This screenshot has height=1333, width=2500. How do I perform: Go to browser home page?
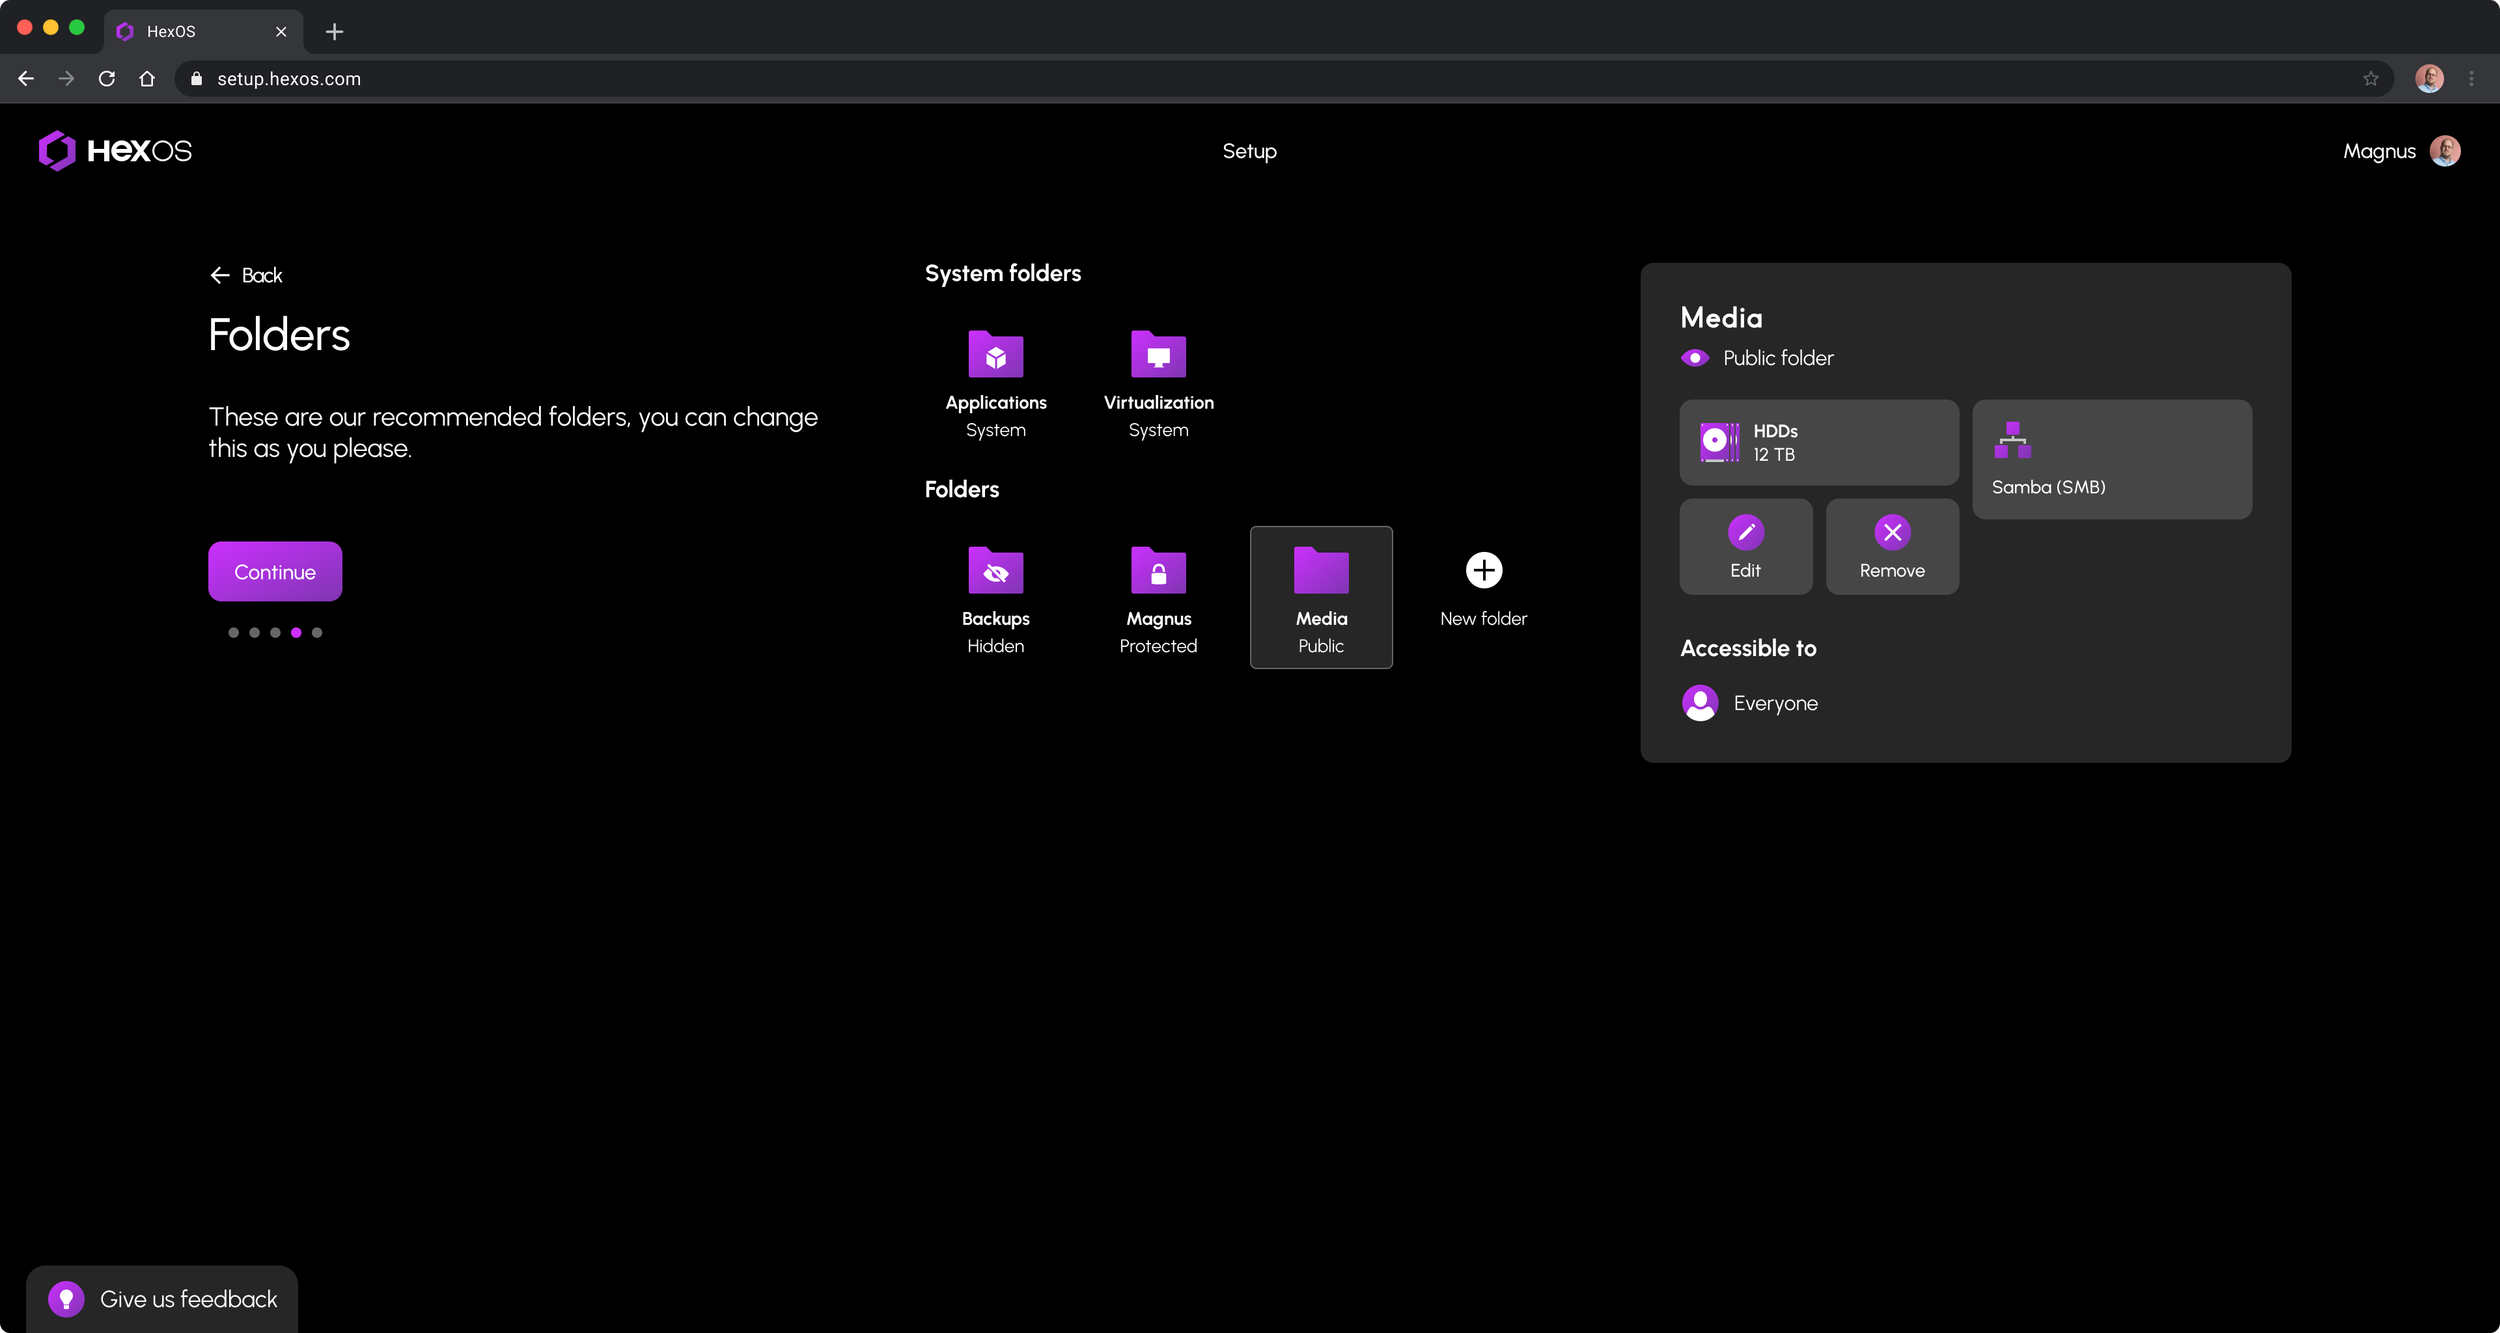click(147, 79)
